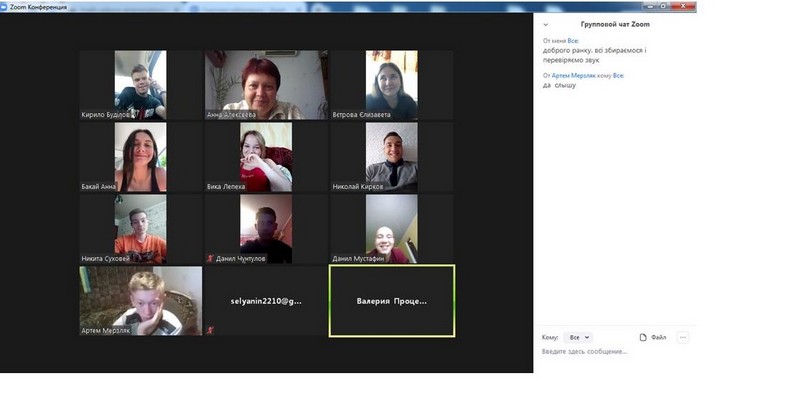Viewport: 800px width, 394px height.
Task: Select Кирило Будилов video tile
Action: (x=140, y=85)
